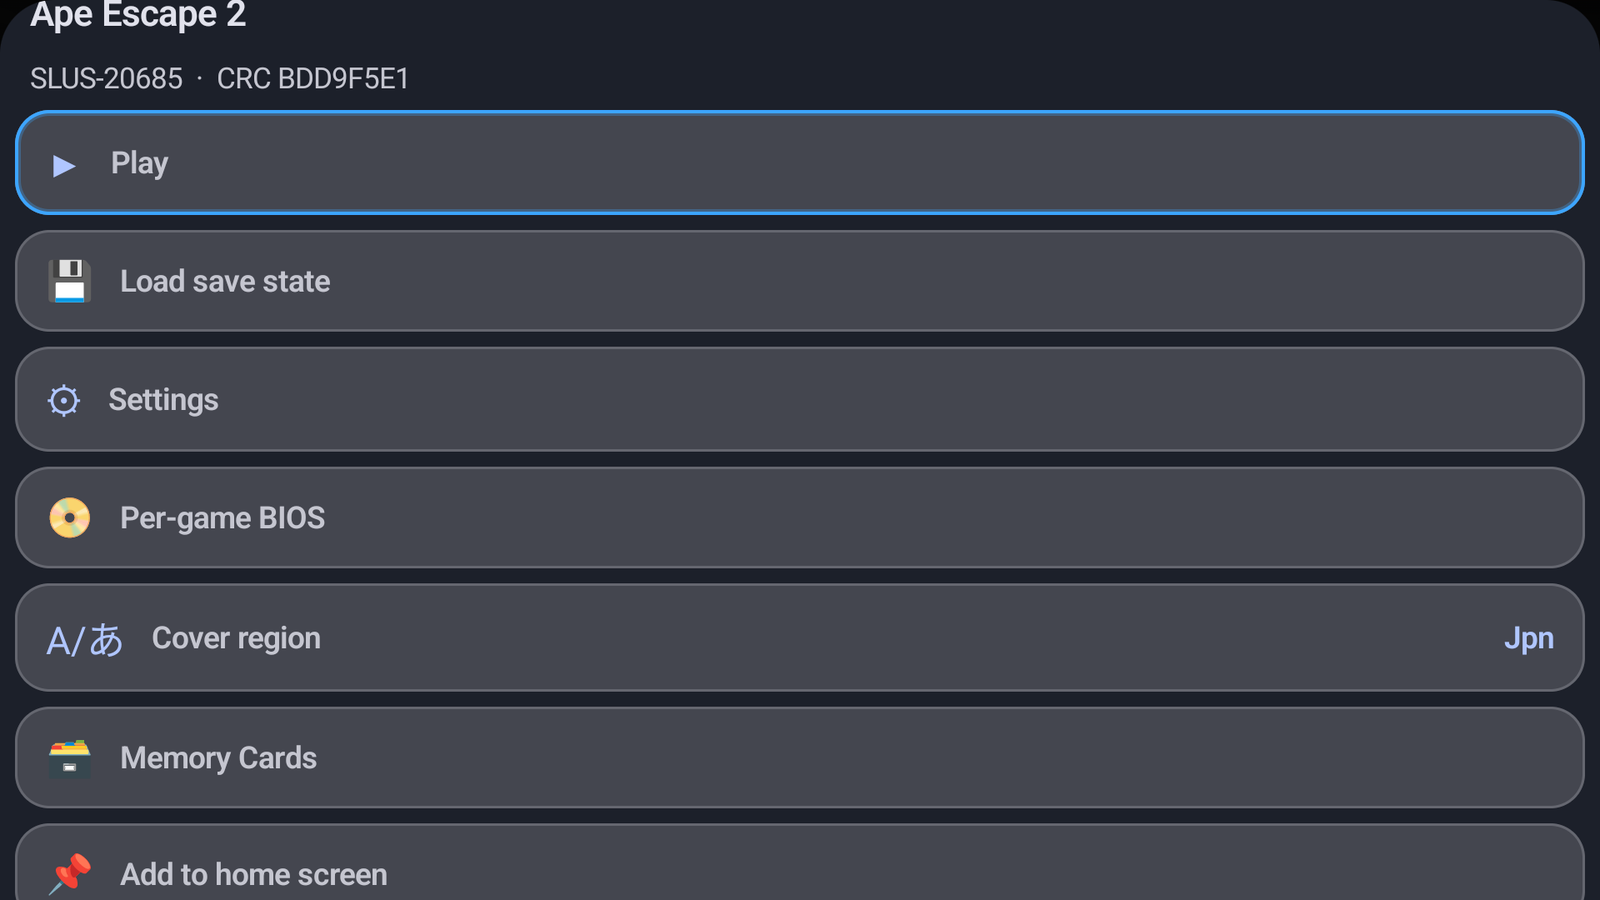Select the Per-game BIOS label

click(222, 518)
